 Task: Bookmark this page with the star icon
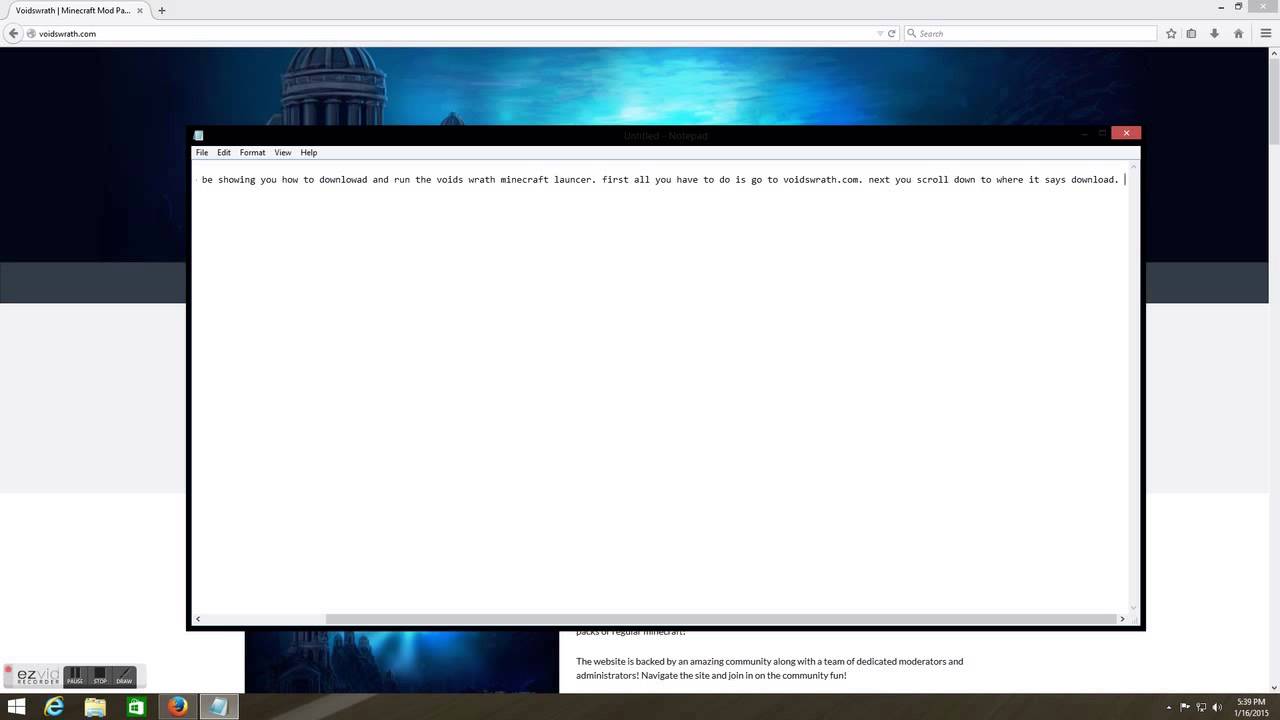pos(1171,33)
